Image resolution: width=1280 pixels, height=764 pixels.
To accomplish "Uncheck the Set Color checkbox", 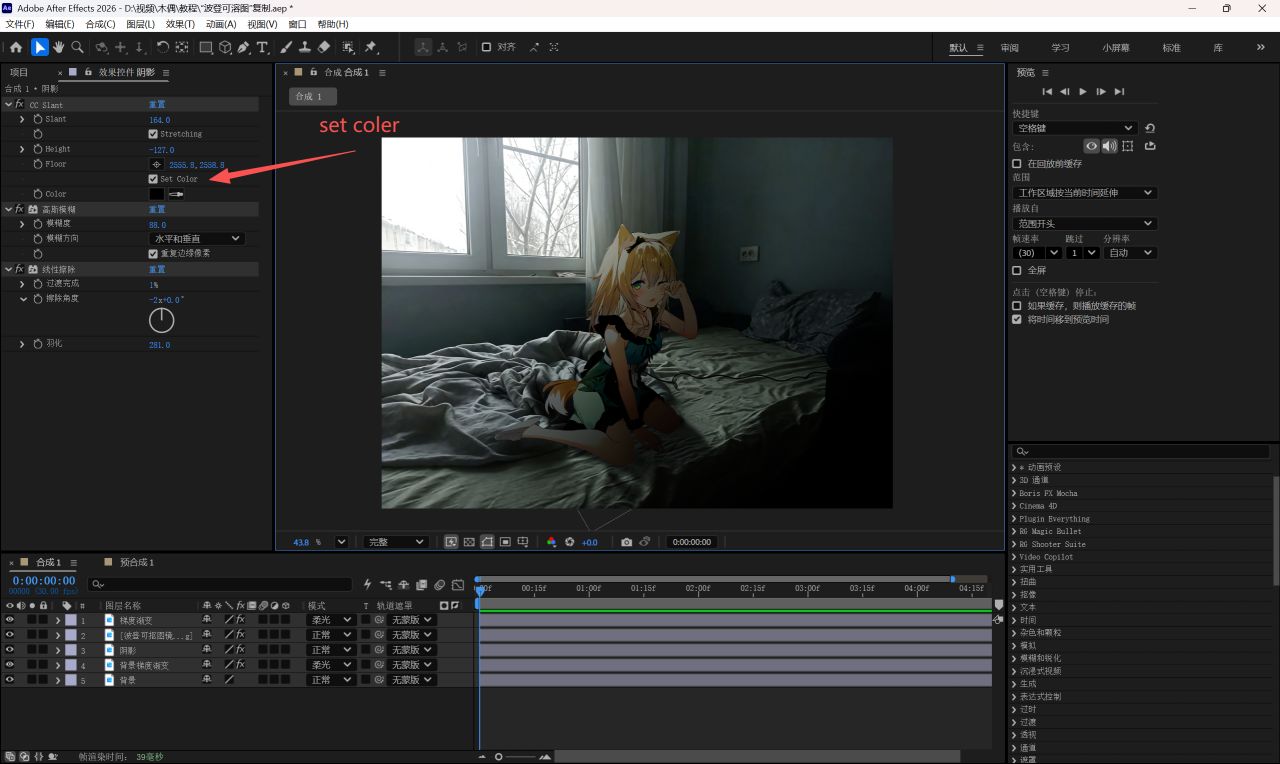I will 153,179.
